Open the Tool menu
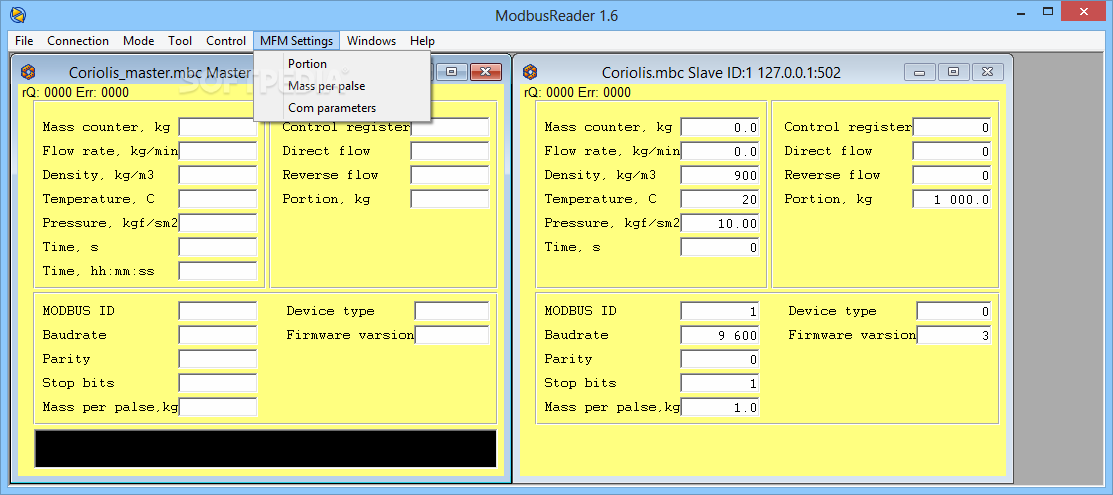 tap(180, 40)
